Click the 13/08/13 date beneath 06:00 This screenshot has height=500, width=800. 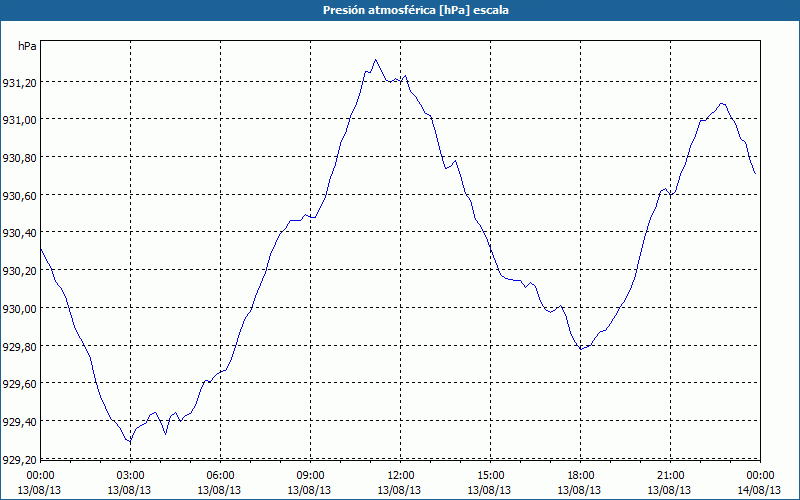(219, 490)
